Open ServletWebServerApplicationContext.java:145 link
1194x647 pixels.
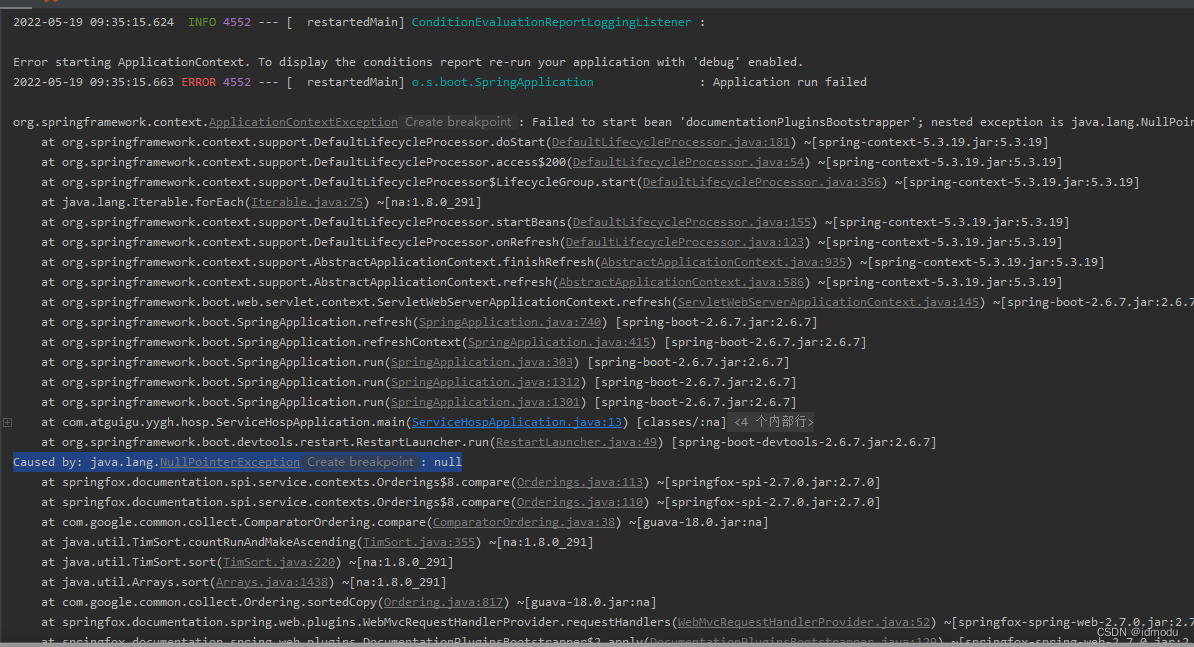828,302
